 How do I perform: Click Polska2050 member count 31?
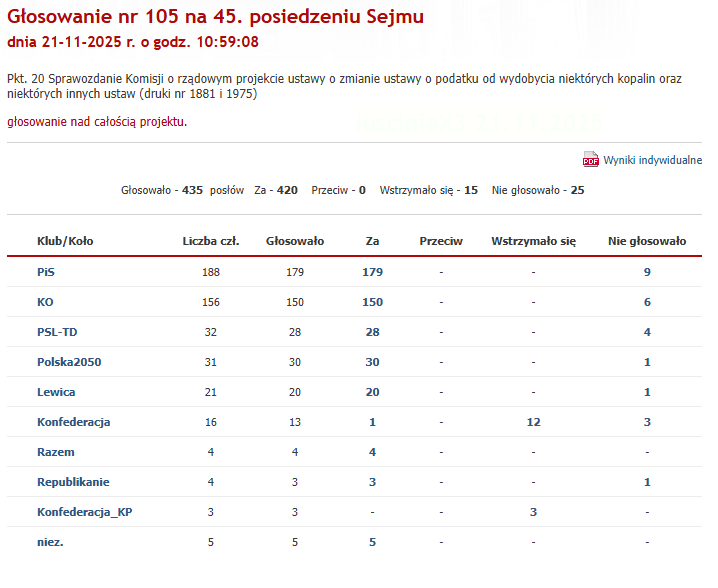[x=211, y=362]
